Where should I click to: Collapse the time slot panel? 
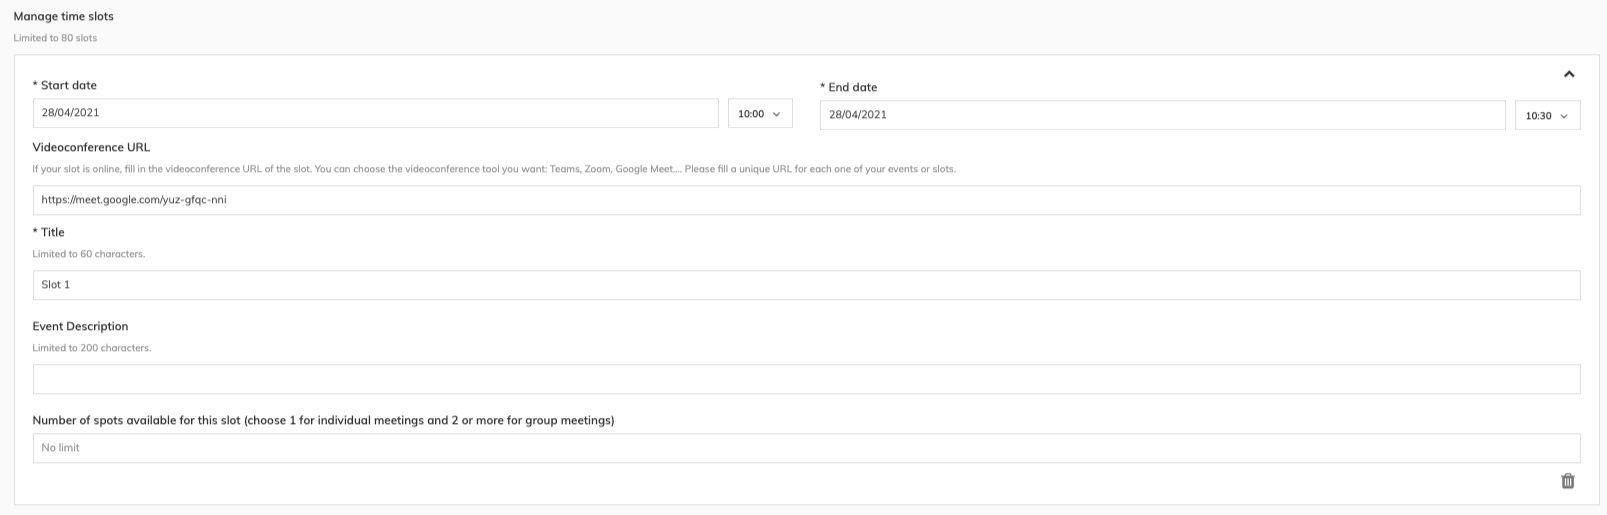click(x=1568, y=74)
